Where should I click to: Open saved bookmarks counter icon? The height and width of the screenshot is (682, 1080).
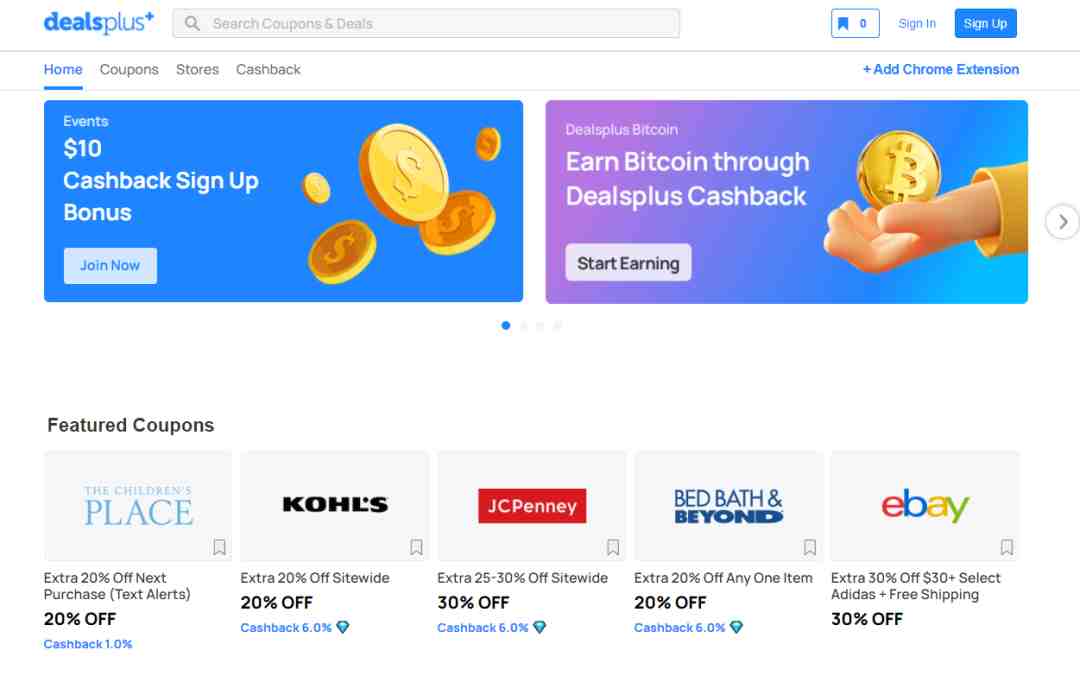coord(855,23)
